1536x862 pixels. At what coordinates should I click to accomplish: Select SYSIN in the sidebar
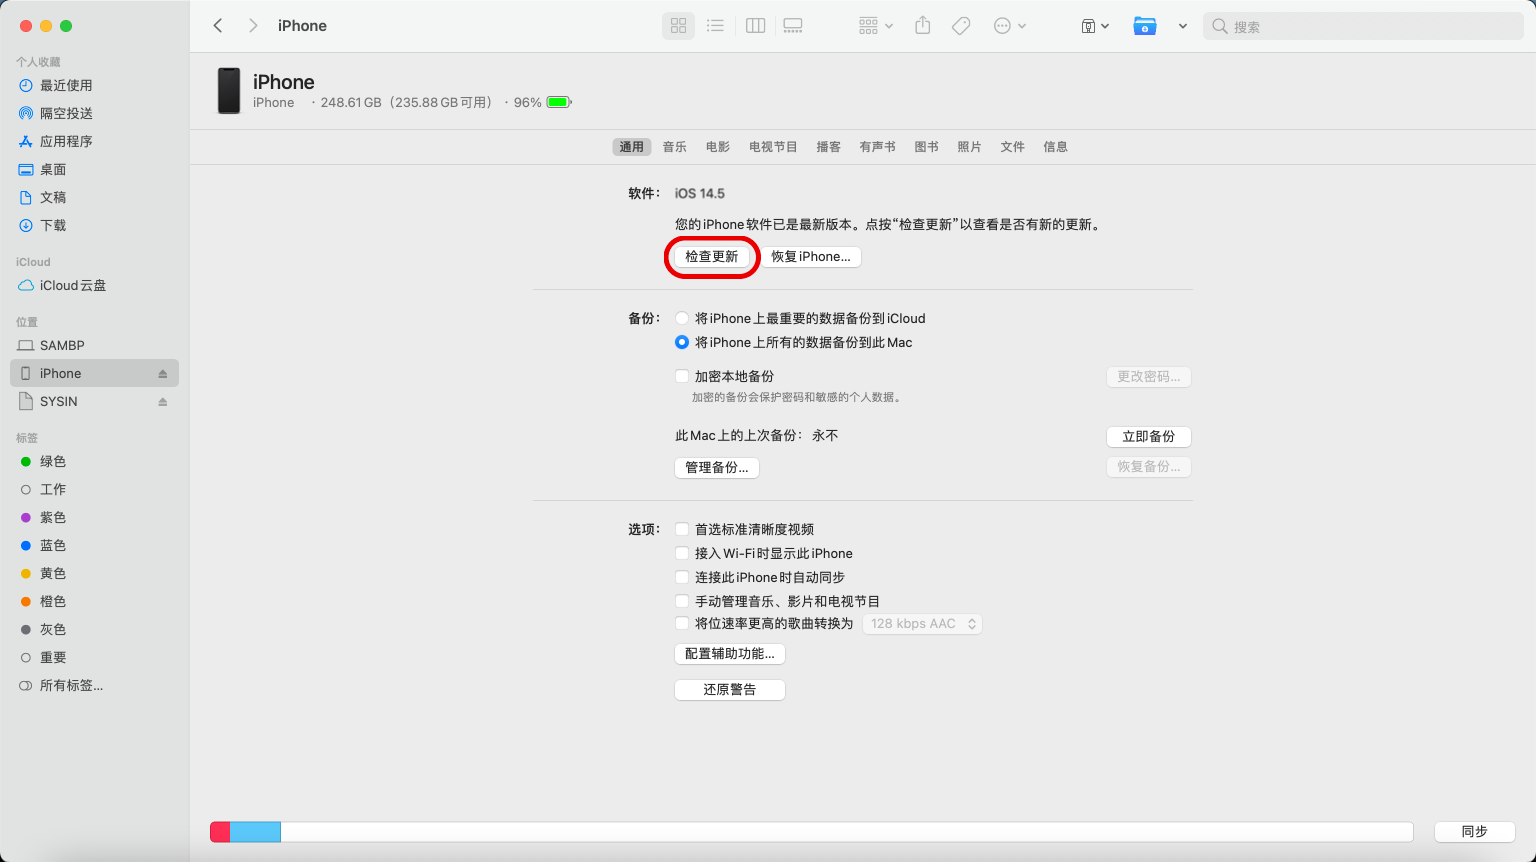pyautogui.click(x=94, y=401)
